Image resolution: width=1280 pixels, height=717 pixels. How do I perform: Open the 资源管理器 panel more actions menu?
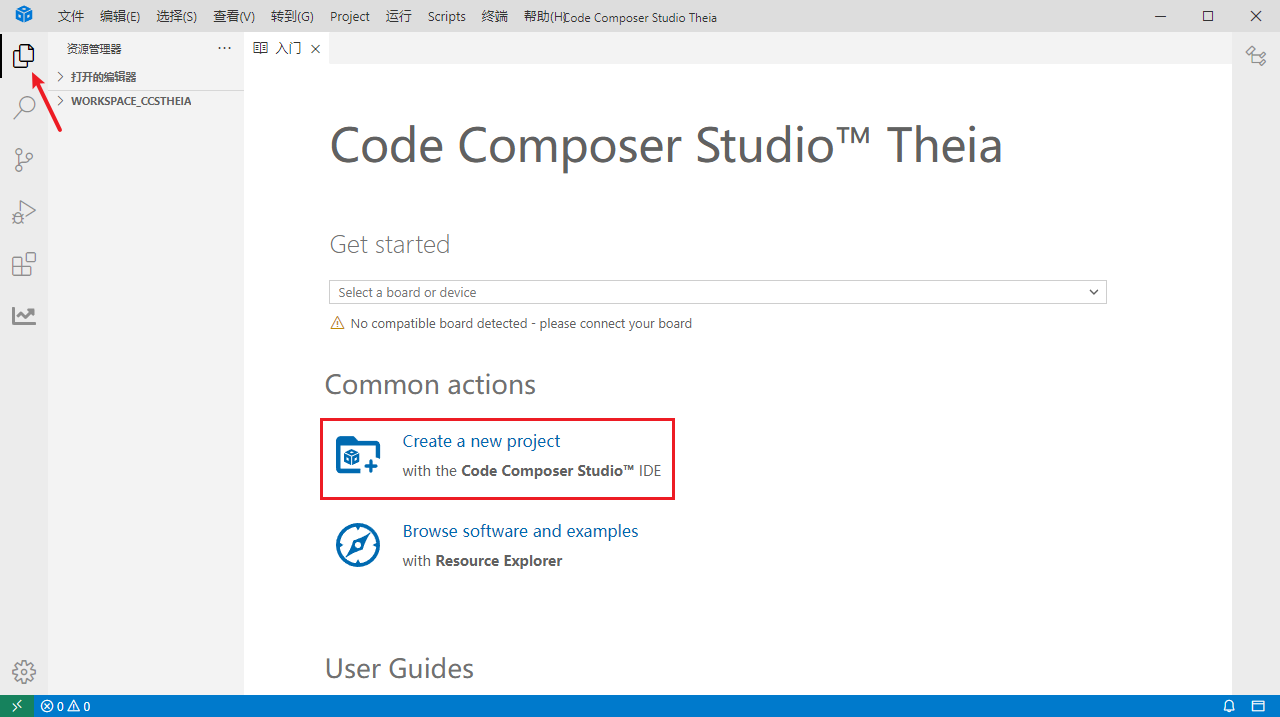(224, 48)
